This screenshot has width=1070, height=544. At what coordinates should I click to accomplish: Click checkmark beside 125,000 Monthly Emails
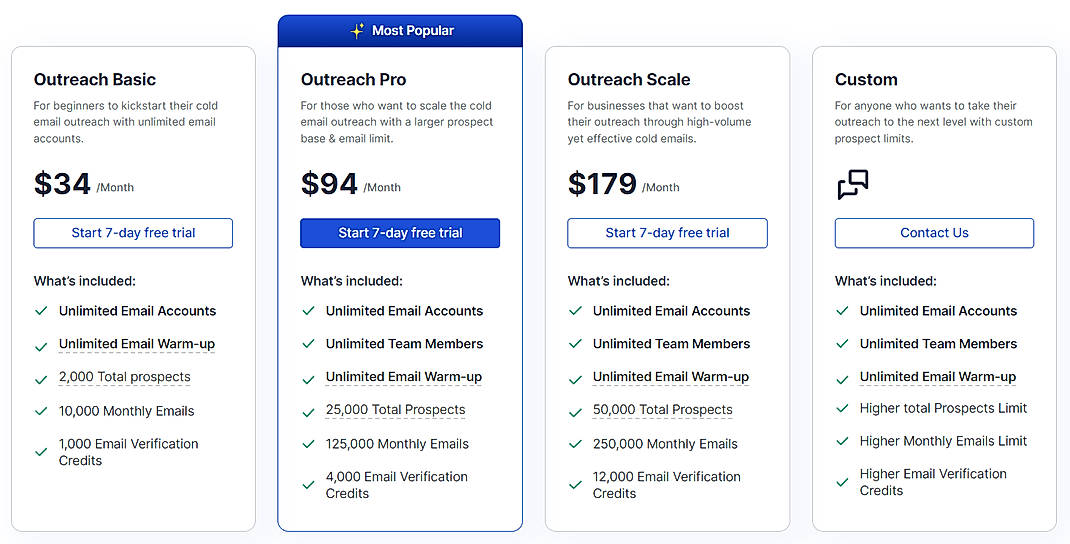[x=308, y=444]
